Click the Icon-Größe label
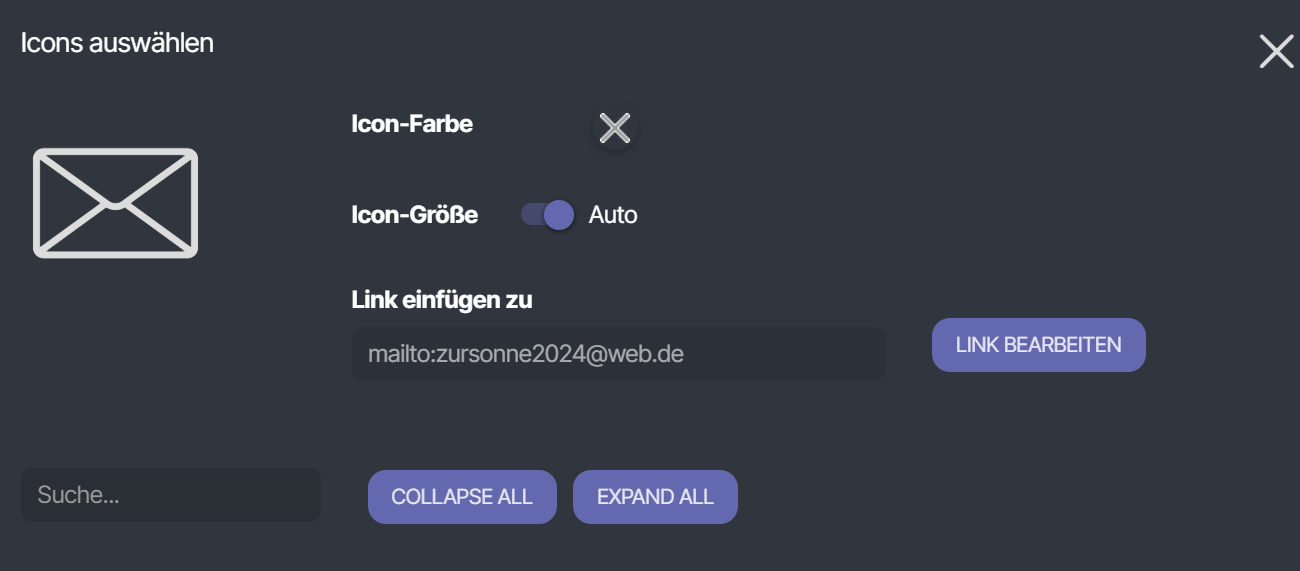1300x571 pixels. 414,215
